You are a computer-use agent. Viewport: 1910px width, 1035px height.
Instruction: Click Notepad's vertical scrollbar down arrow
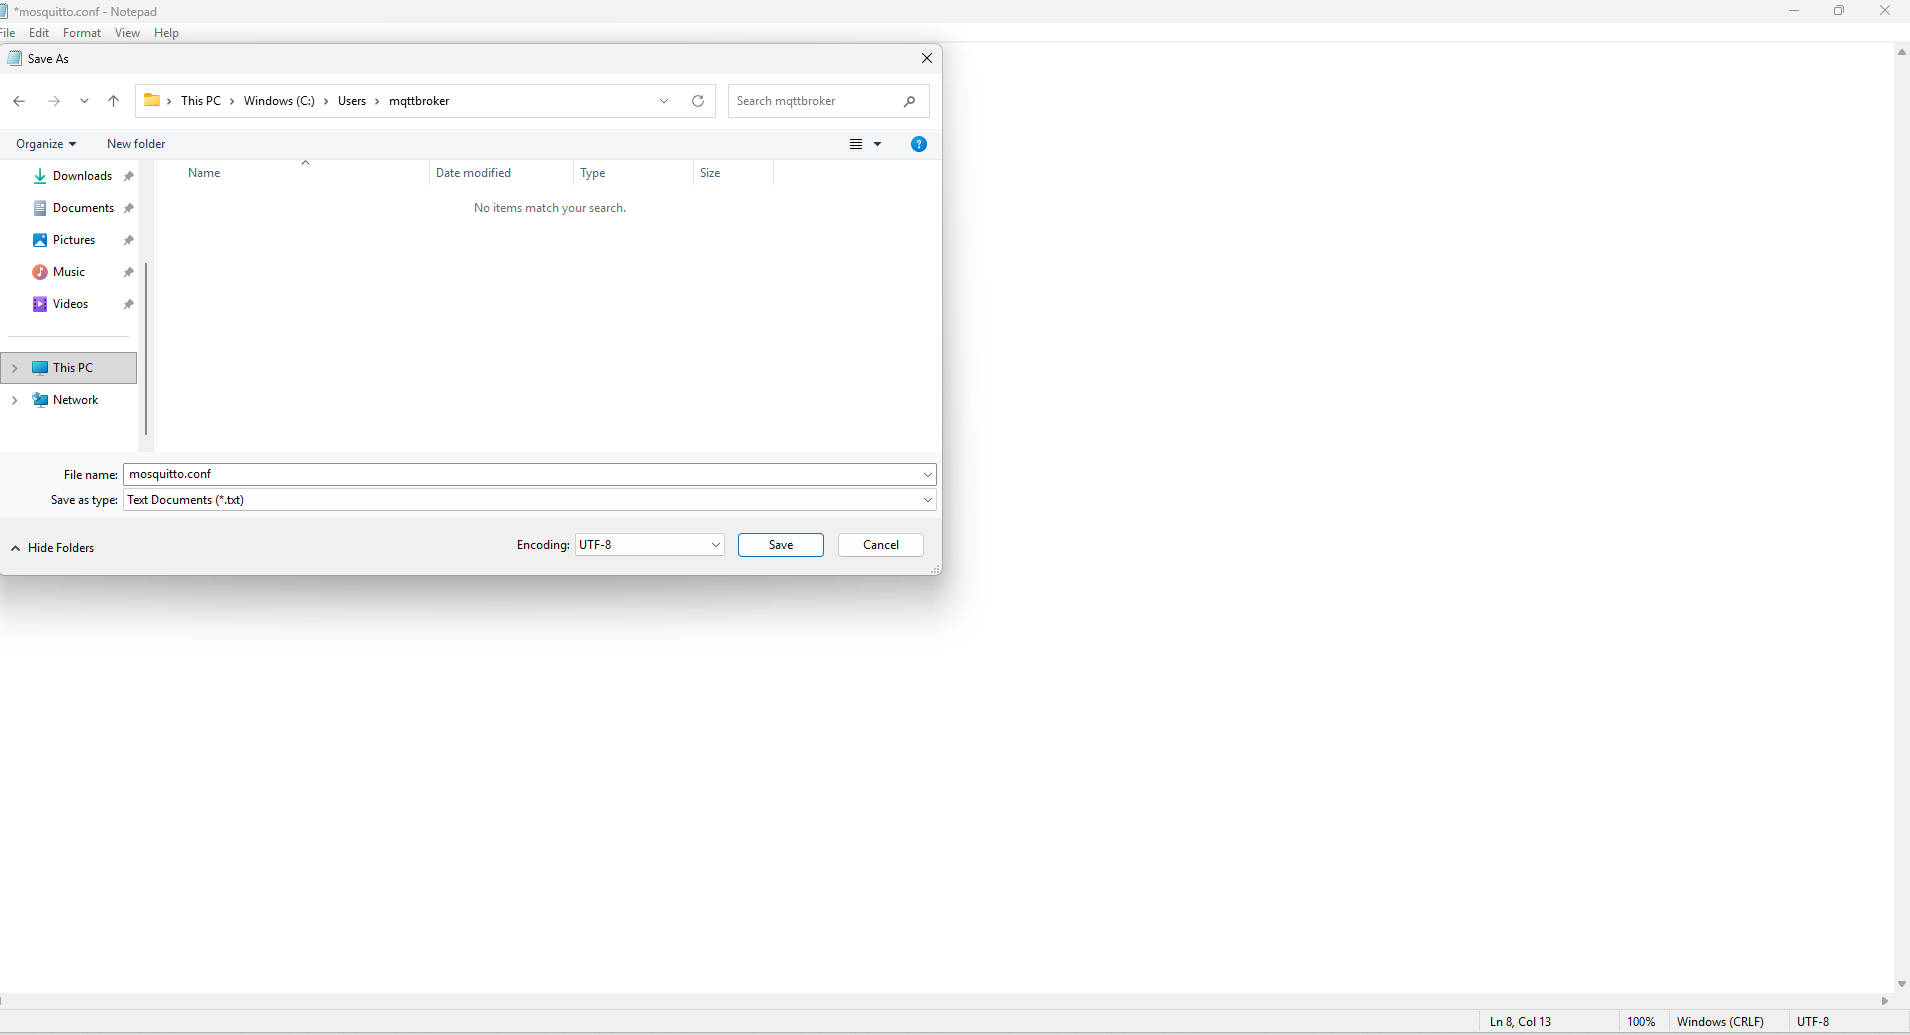[x=1901, y=984]
